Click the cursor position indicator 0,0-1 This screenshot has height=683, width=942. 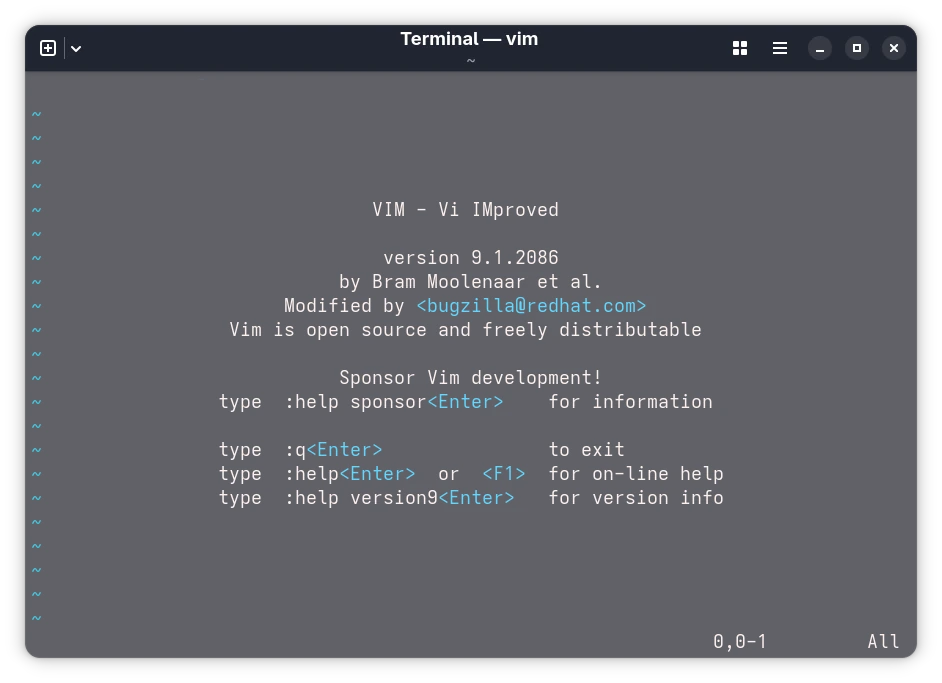(740, 641)
